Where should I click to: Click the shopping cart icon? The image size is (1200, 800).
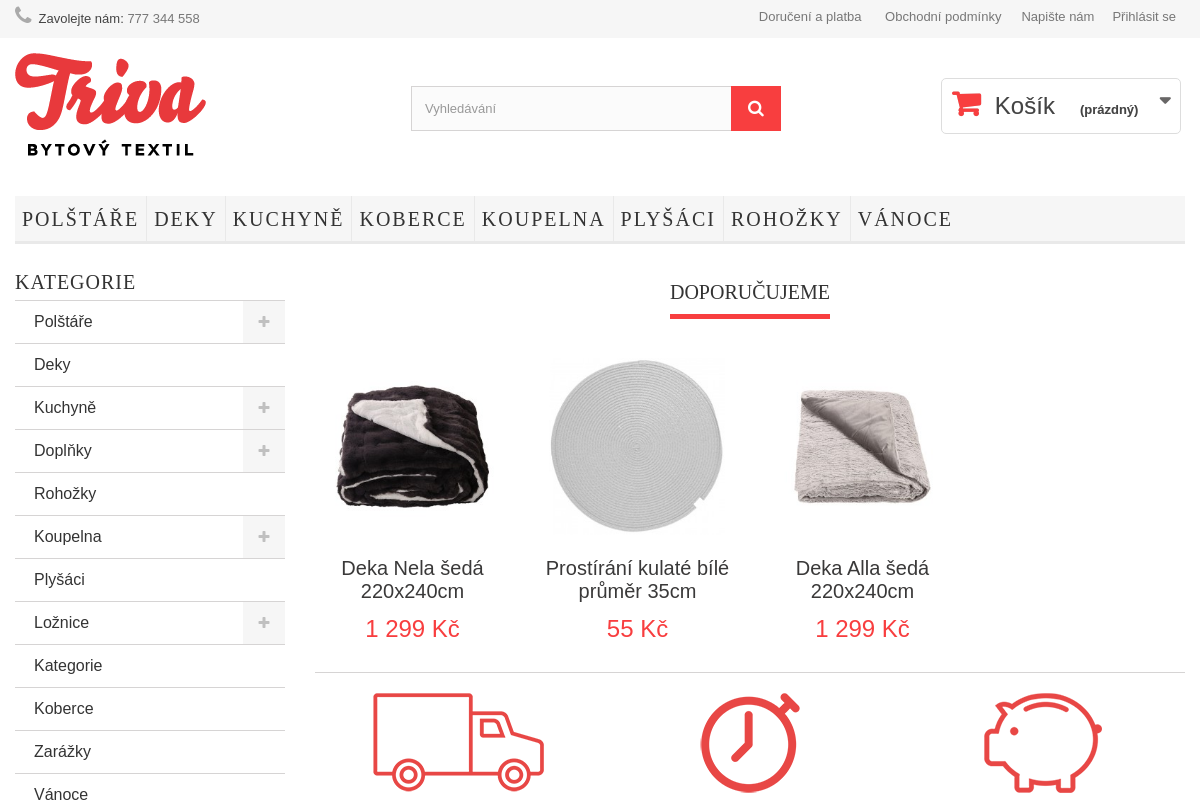(x=966, y=104)
